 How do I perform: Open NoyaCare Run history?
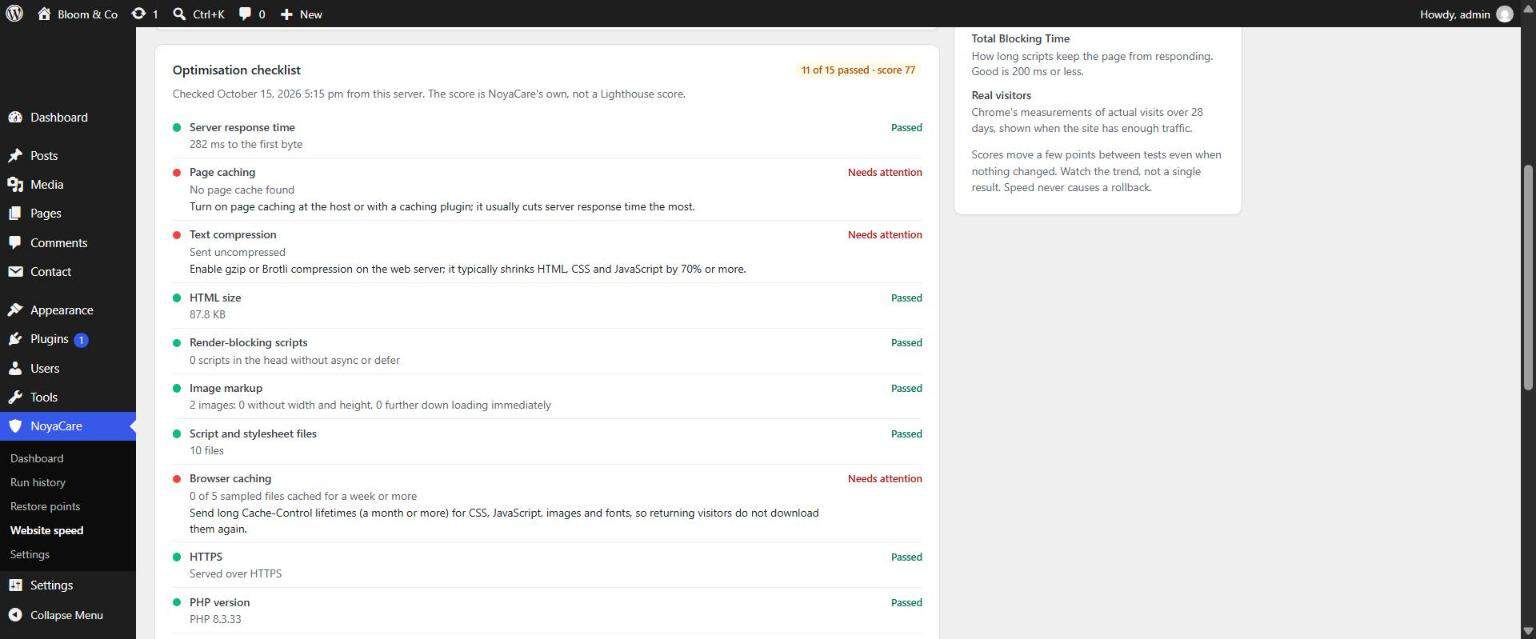[38, 482]
